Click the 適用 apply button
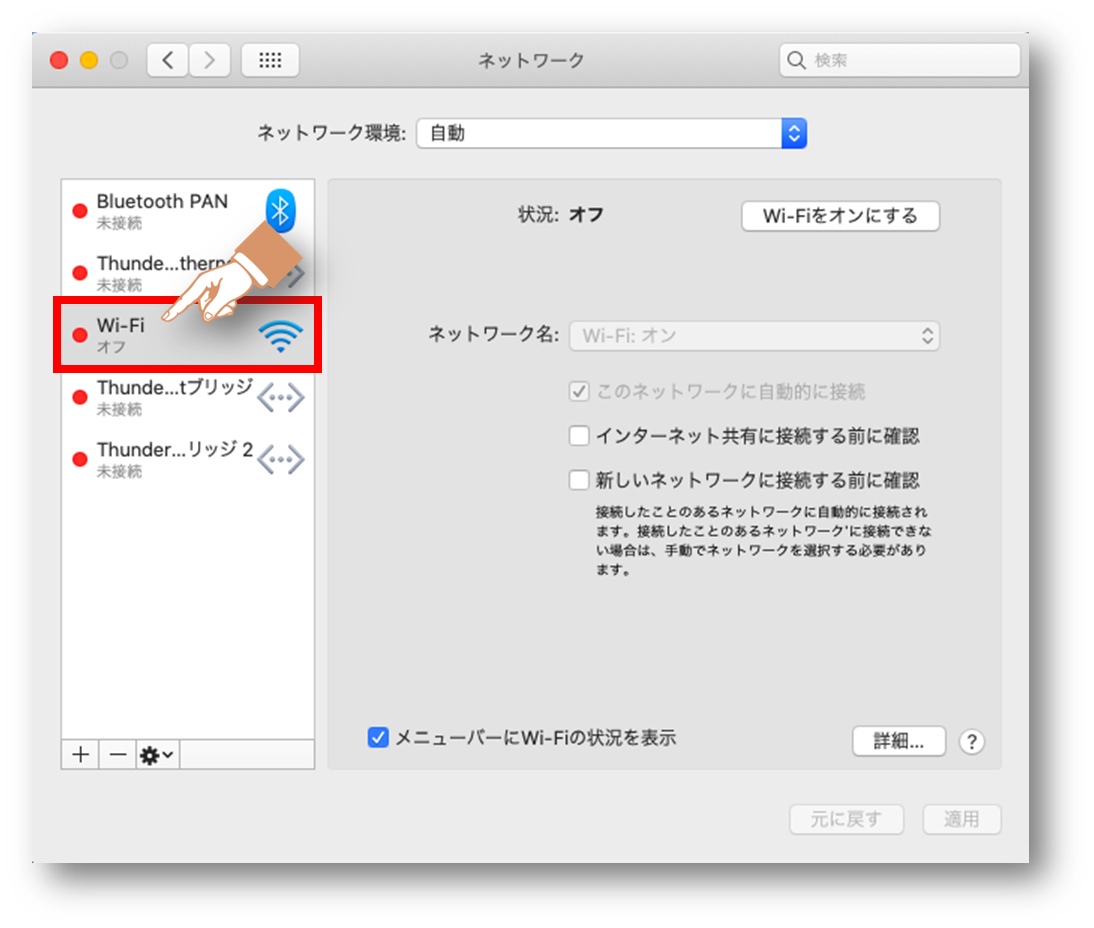Viewport: 1094px width, 928px height. (x=961, y=819)
